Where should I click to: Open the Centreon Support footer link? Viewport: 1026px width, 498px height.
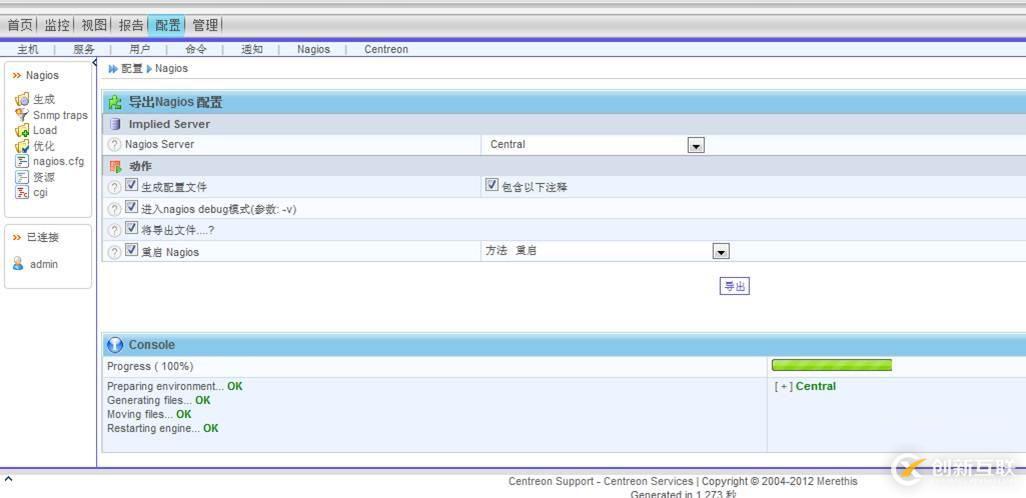[551, 481]
